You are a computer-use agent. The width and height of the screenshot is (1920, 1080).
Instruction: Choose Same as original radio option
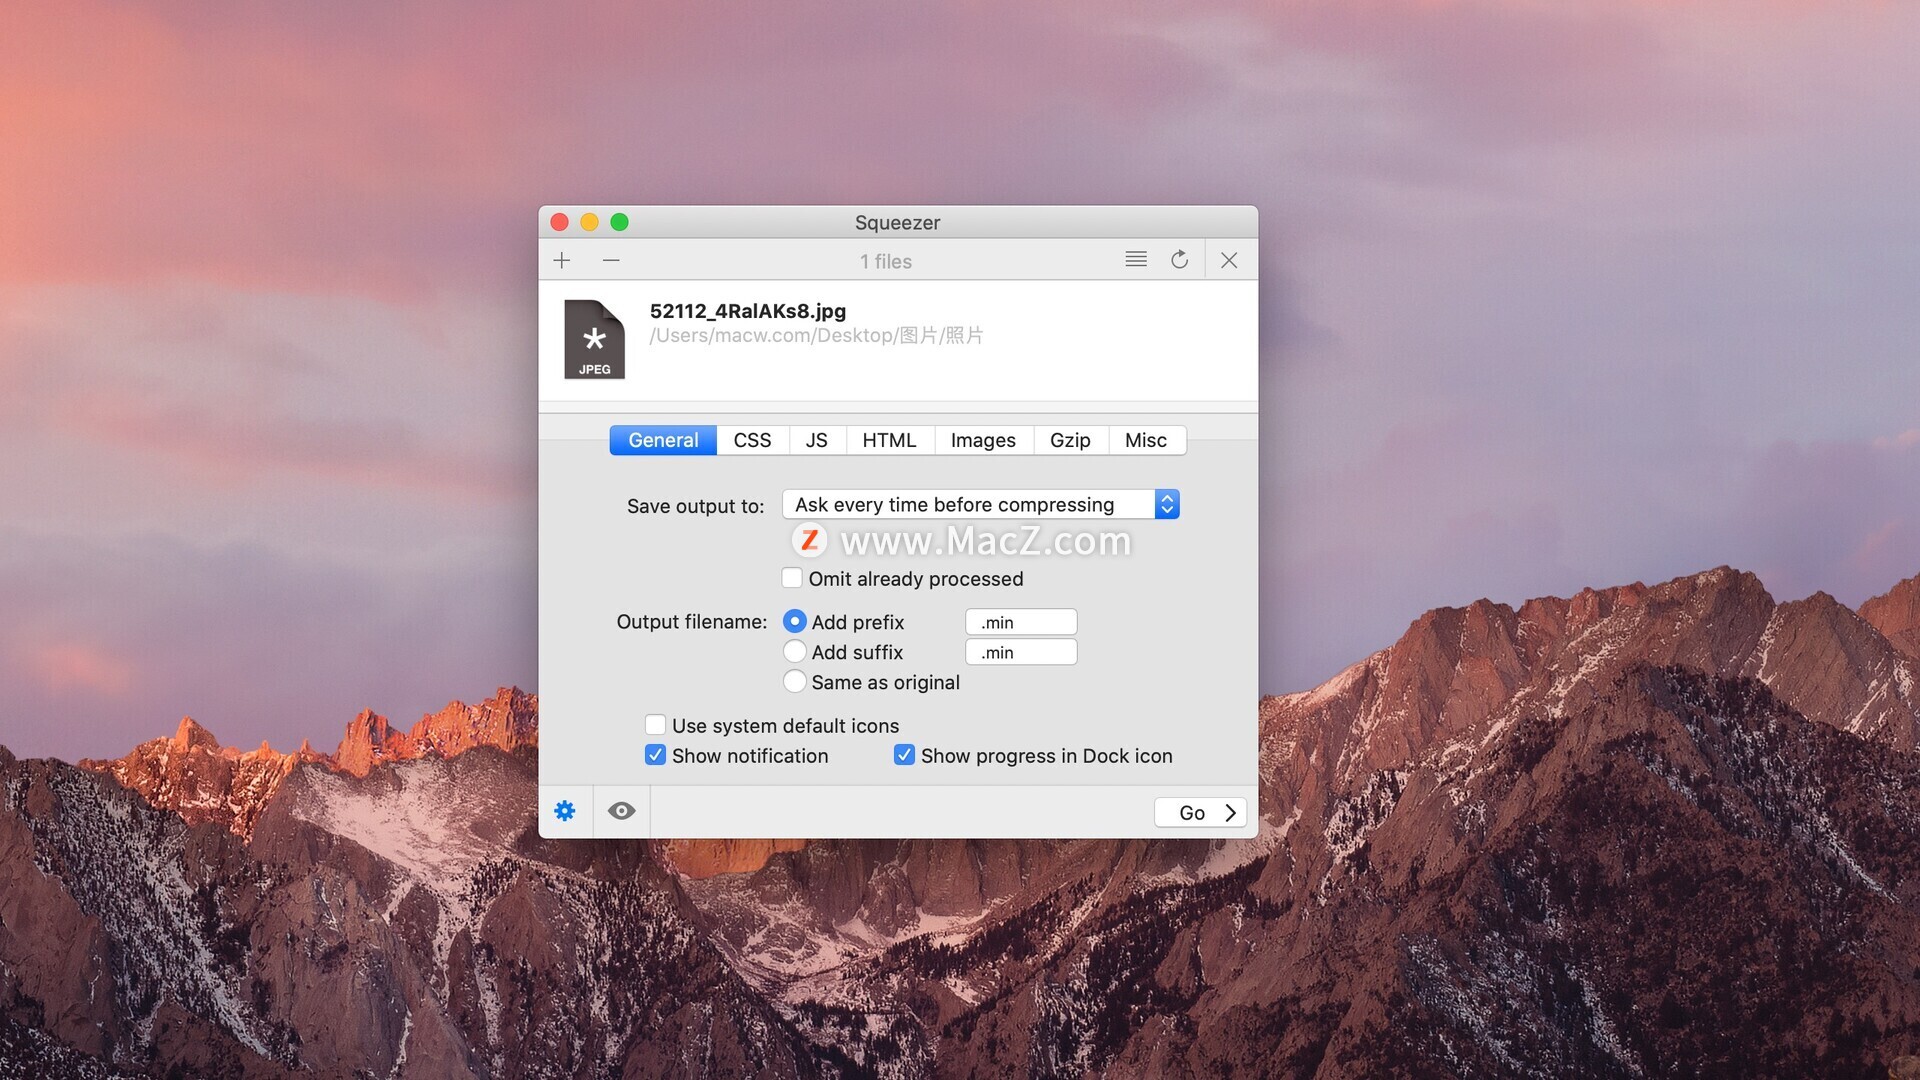795,681
